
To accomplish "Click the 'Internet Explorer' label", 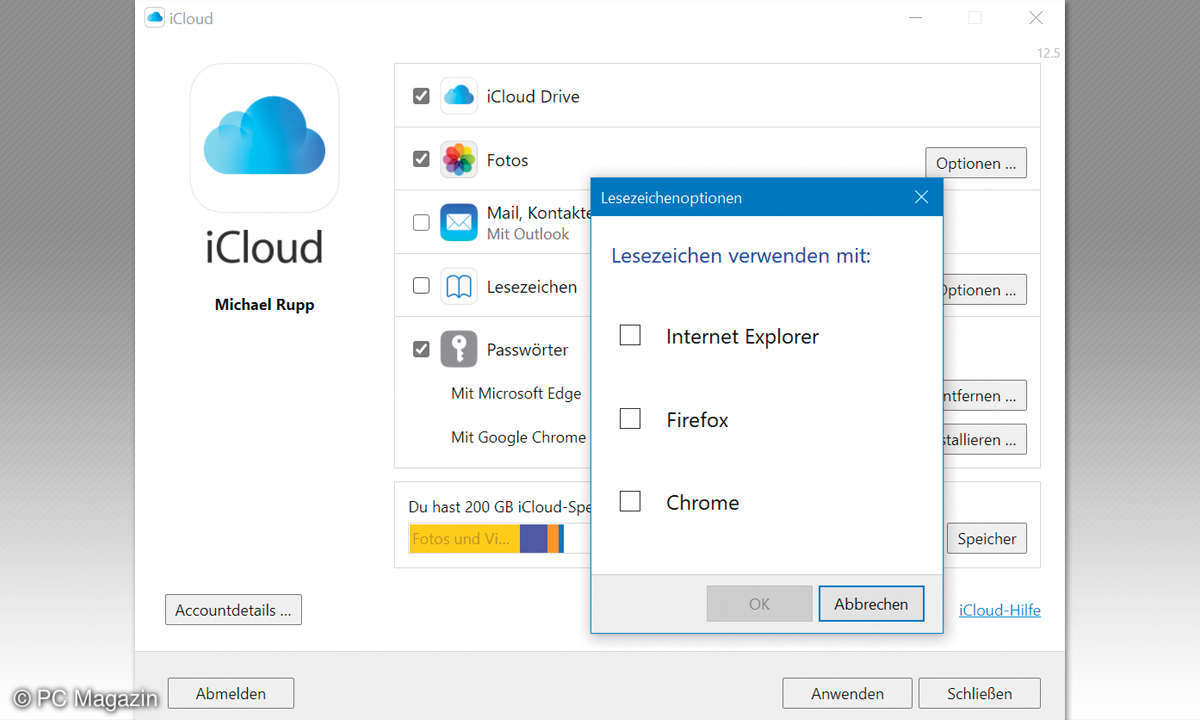I will pyautogui.click(x=742, y=337).
